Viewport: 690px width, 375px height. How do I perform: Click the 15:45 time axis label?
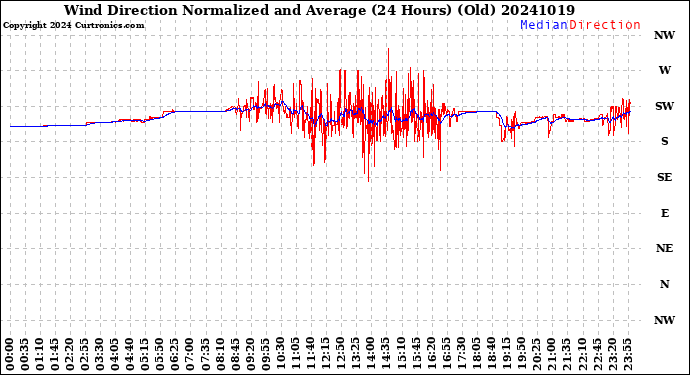tap(415, 355)
